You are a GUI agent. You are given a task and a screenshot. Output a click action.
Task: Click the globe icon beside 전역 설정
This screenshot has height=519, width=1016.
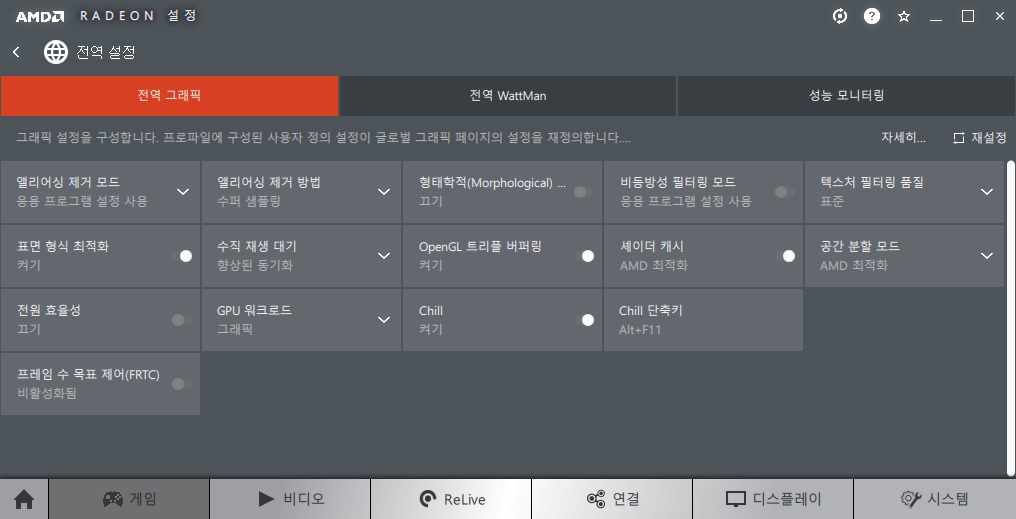point(56,52)
